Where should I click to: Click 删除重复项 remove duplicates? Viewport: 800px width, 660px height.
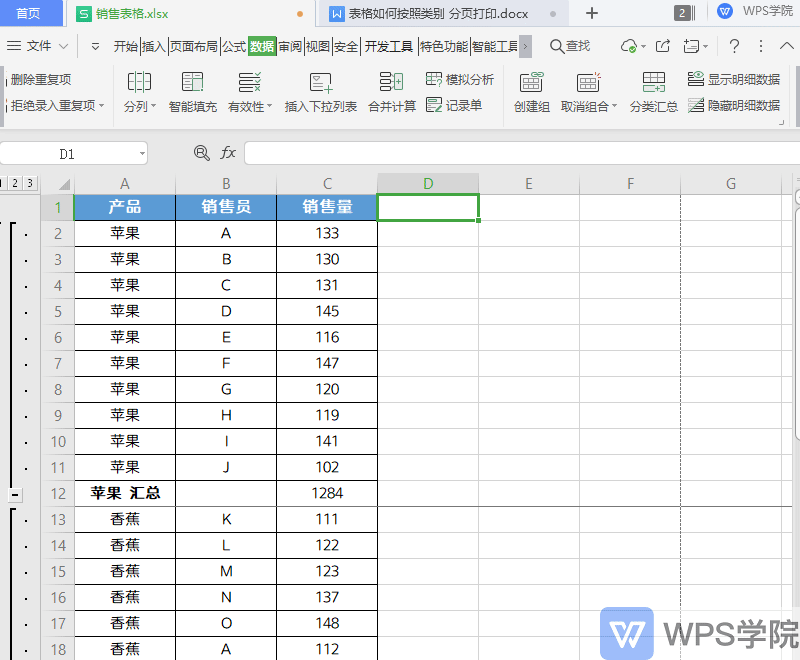pyautogui.click(x=41, y=79)
